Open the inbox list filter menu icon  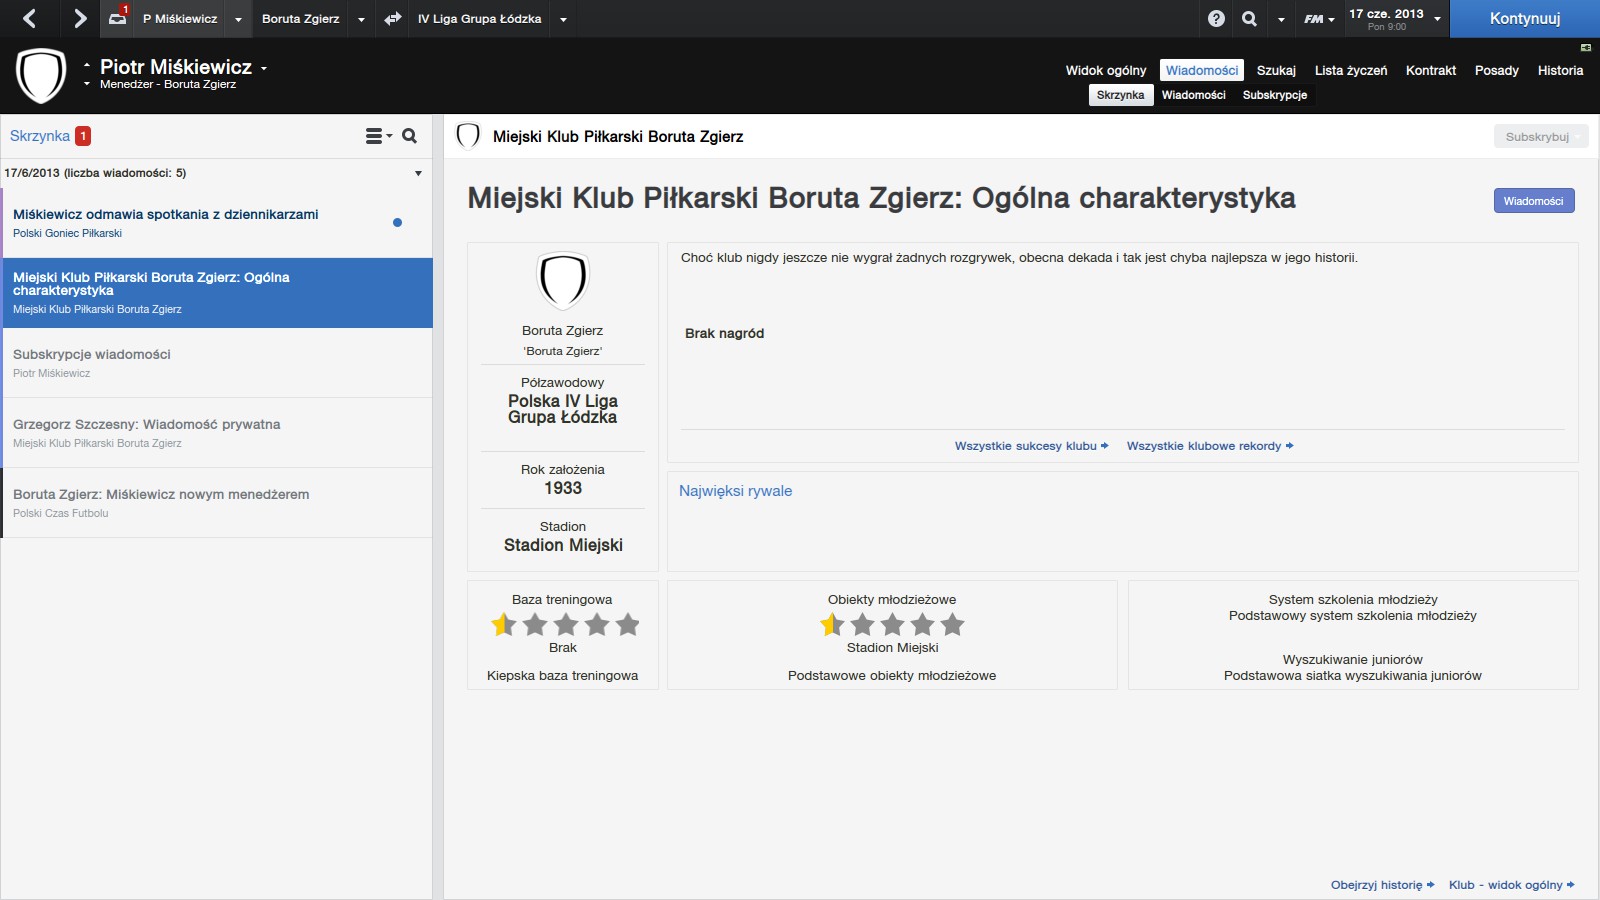pyautogui.click(x=377, y=136)
